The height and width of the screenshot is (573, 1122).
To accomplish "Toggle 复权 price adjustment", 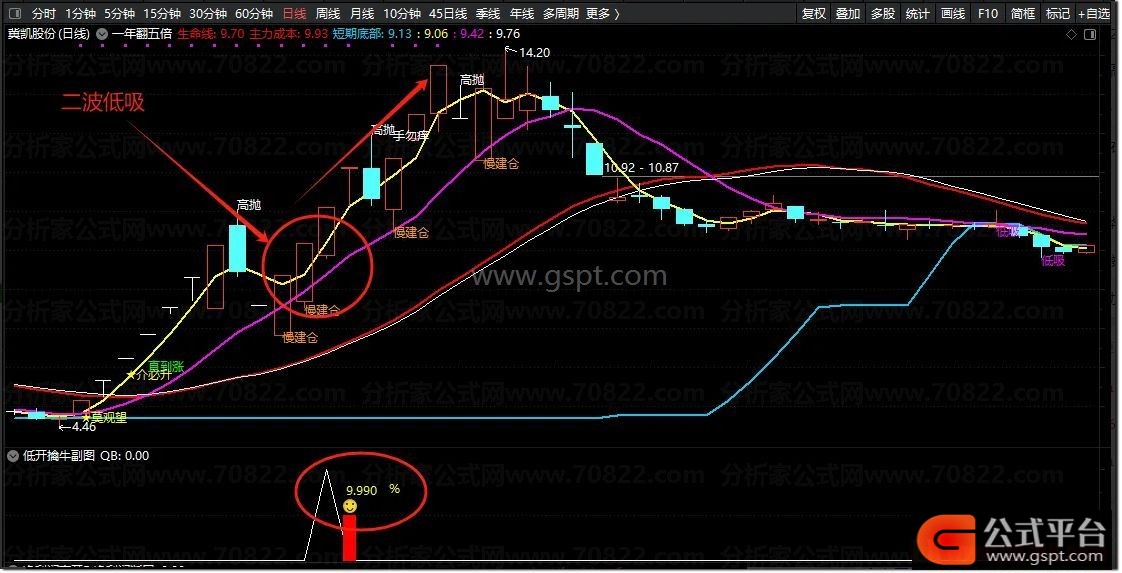I will (814, 14).
